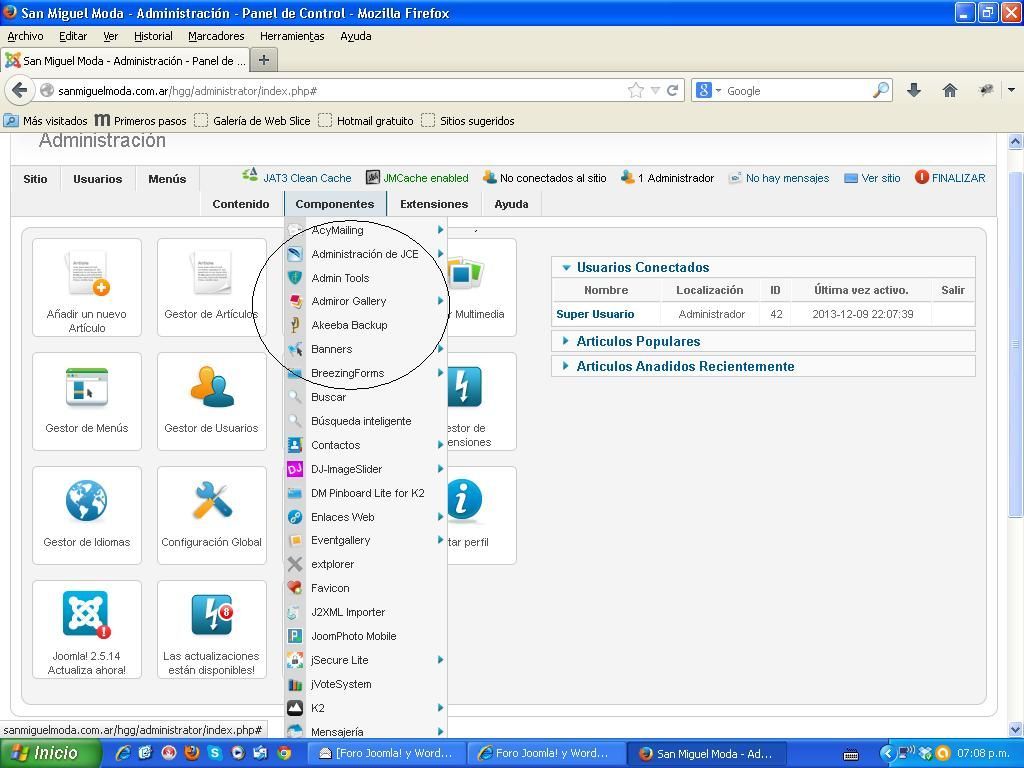1024x768 pixels.
Task: Switch to San Miguel Moda taskbar window
Action: [705, 754]
